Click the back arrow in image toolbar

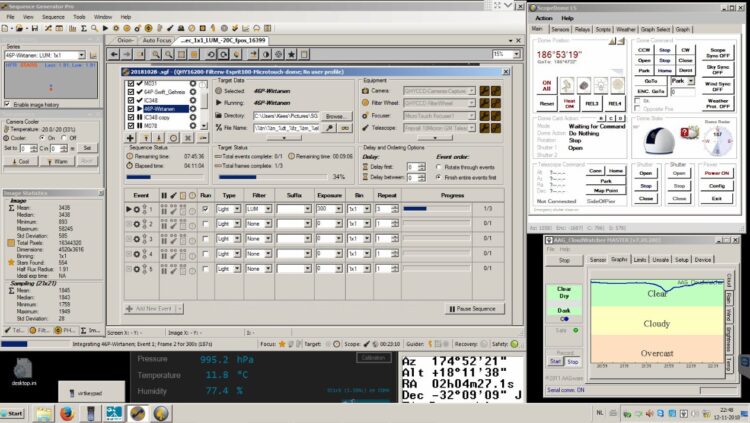click(114, 55)
